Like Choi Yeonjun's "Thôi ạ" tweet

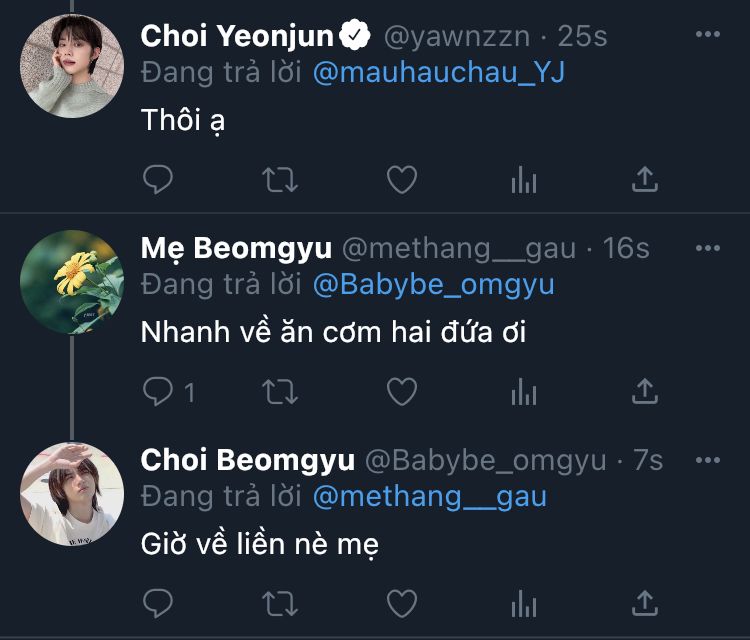click(401, 180)
